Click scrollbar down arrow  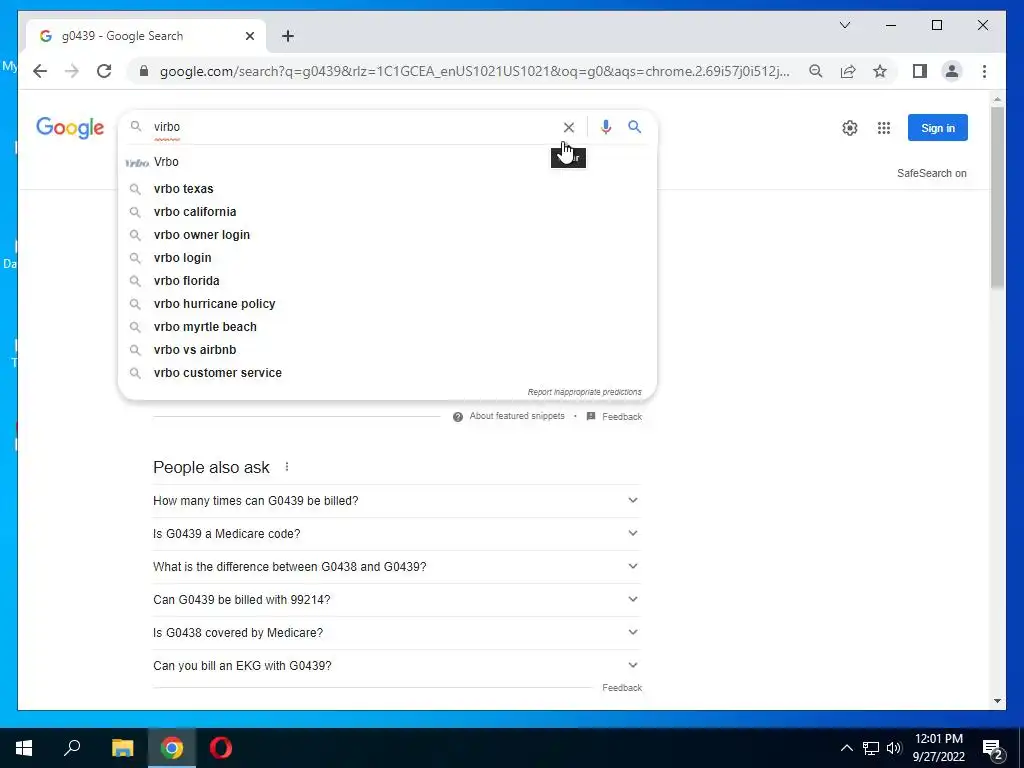pos(997,701)
